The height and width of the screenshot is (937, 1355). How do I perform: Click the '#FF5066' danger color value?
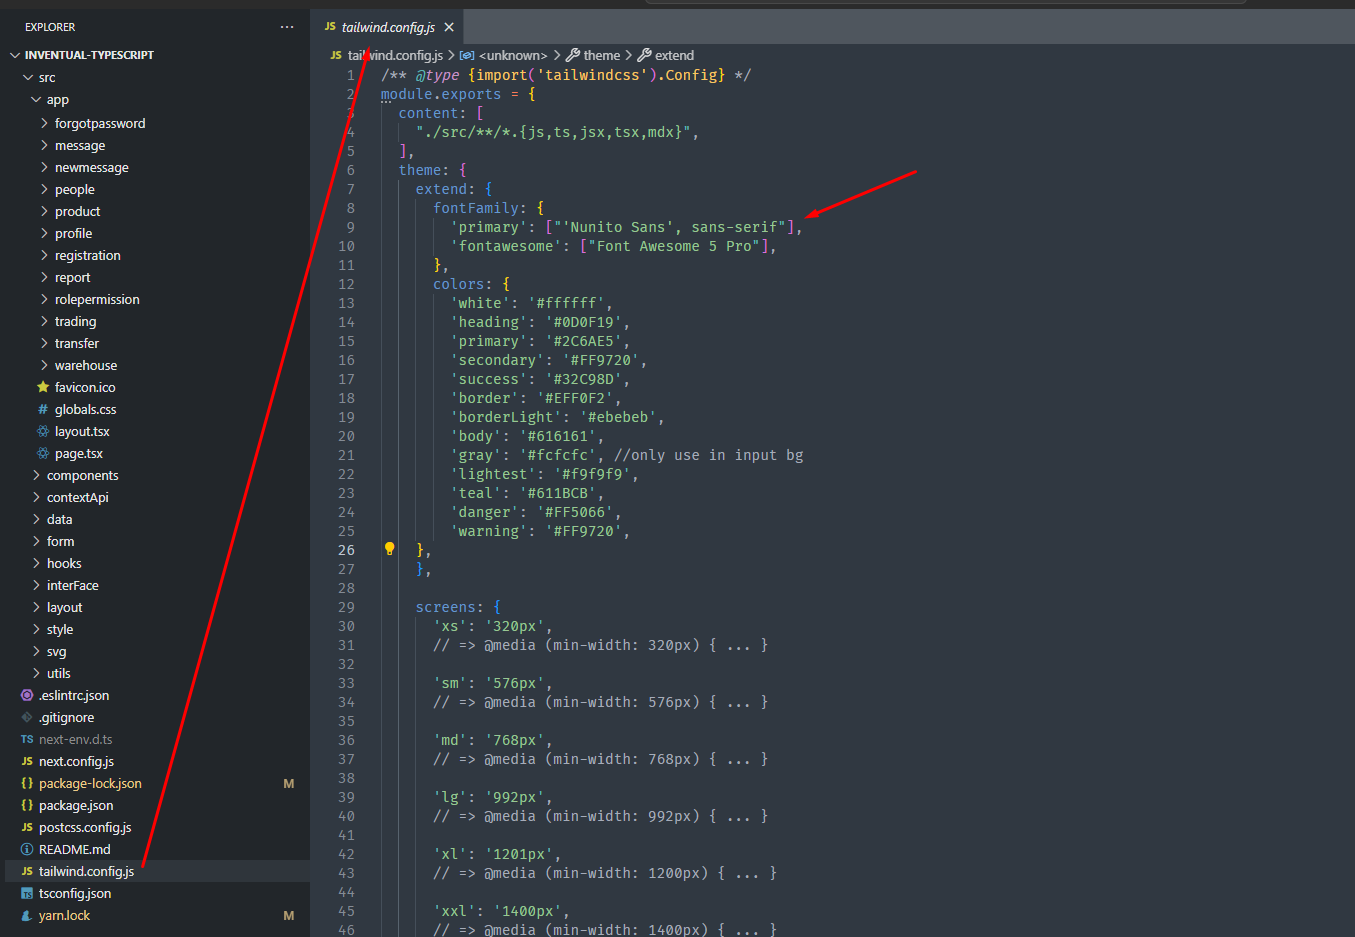point(576,512)
